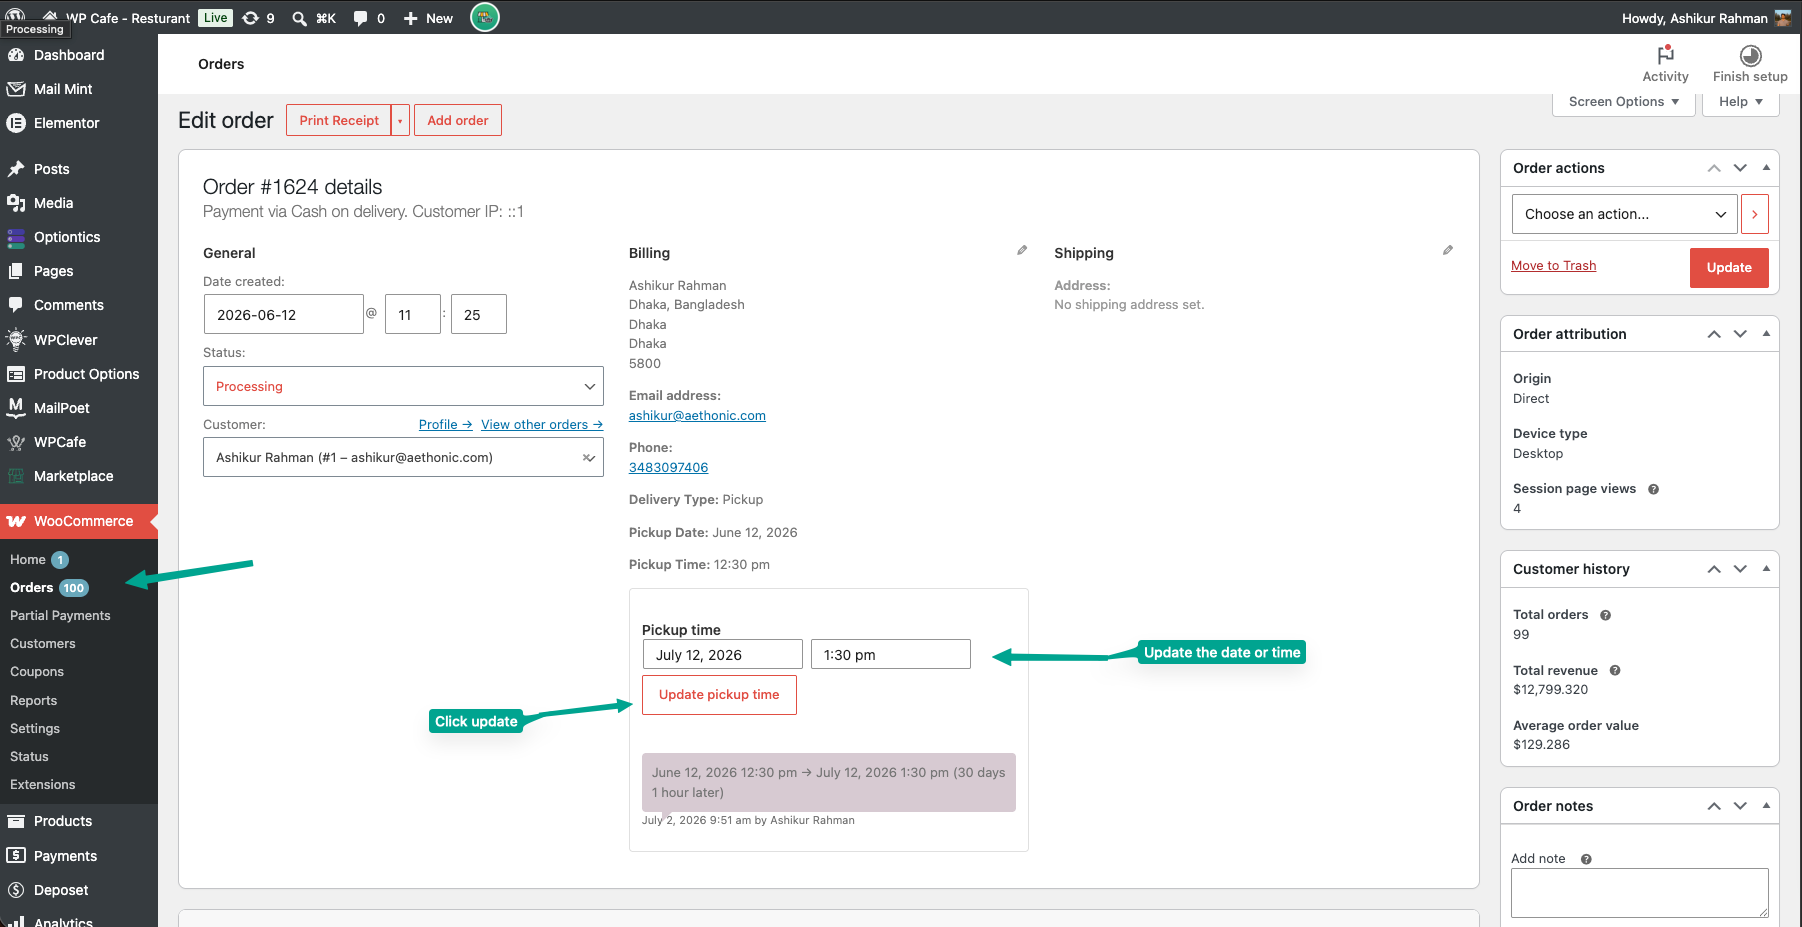
Task: Click the red Update order button
Action: pos(1729,268)
